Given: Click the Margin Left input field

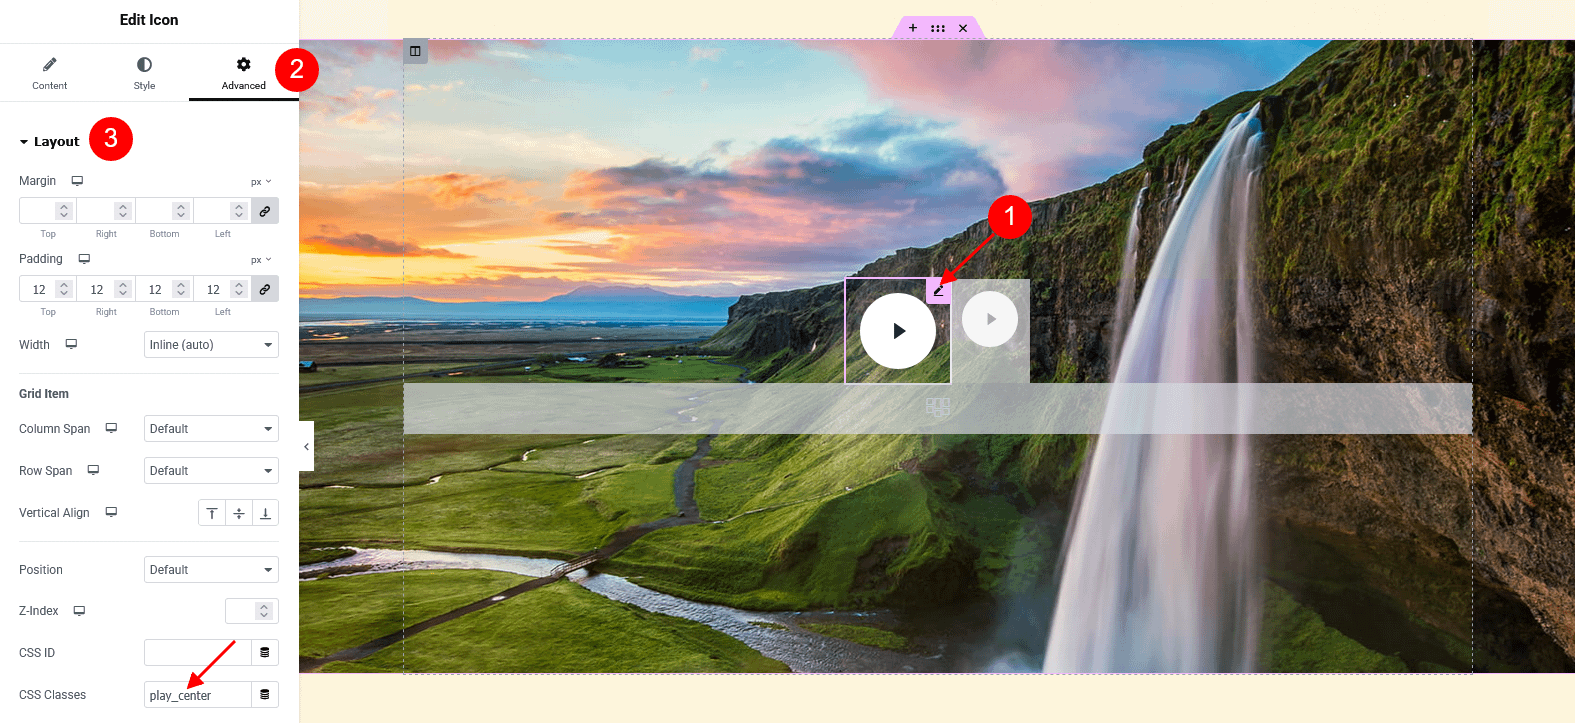Looking at the screenshot, I should [x=221, y=211].
